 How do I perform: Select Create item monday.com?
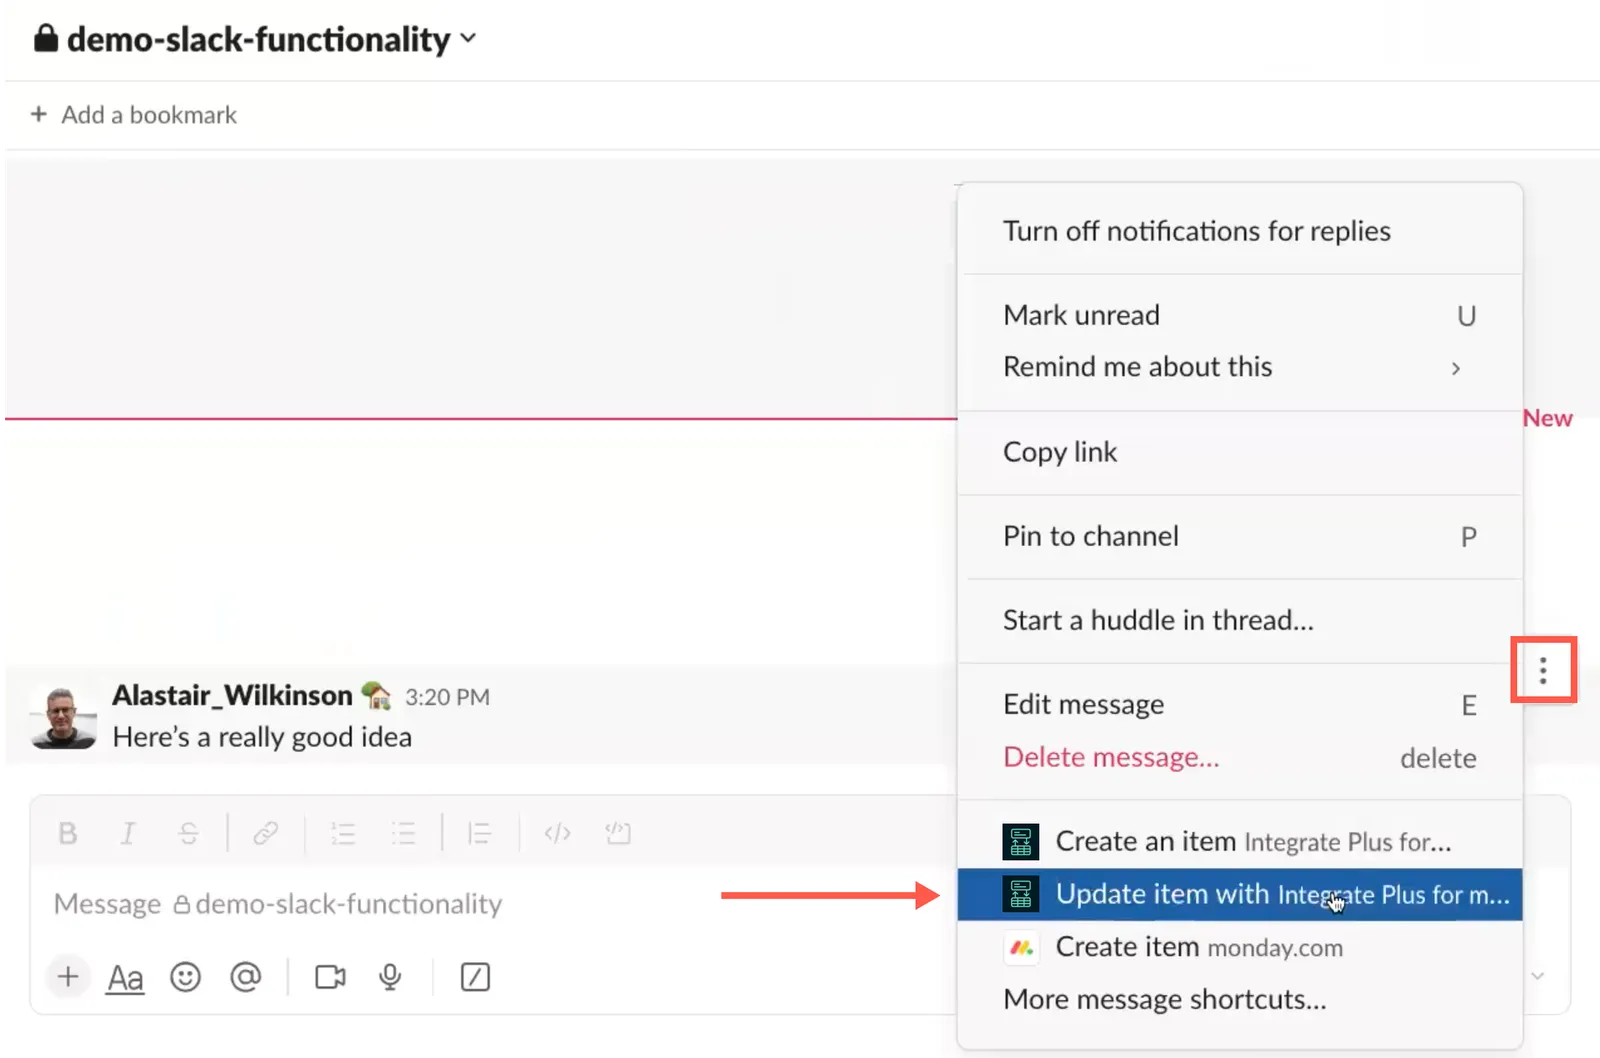point(1240,947)
